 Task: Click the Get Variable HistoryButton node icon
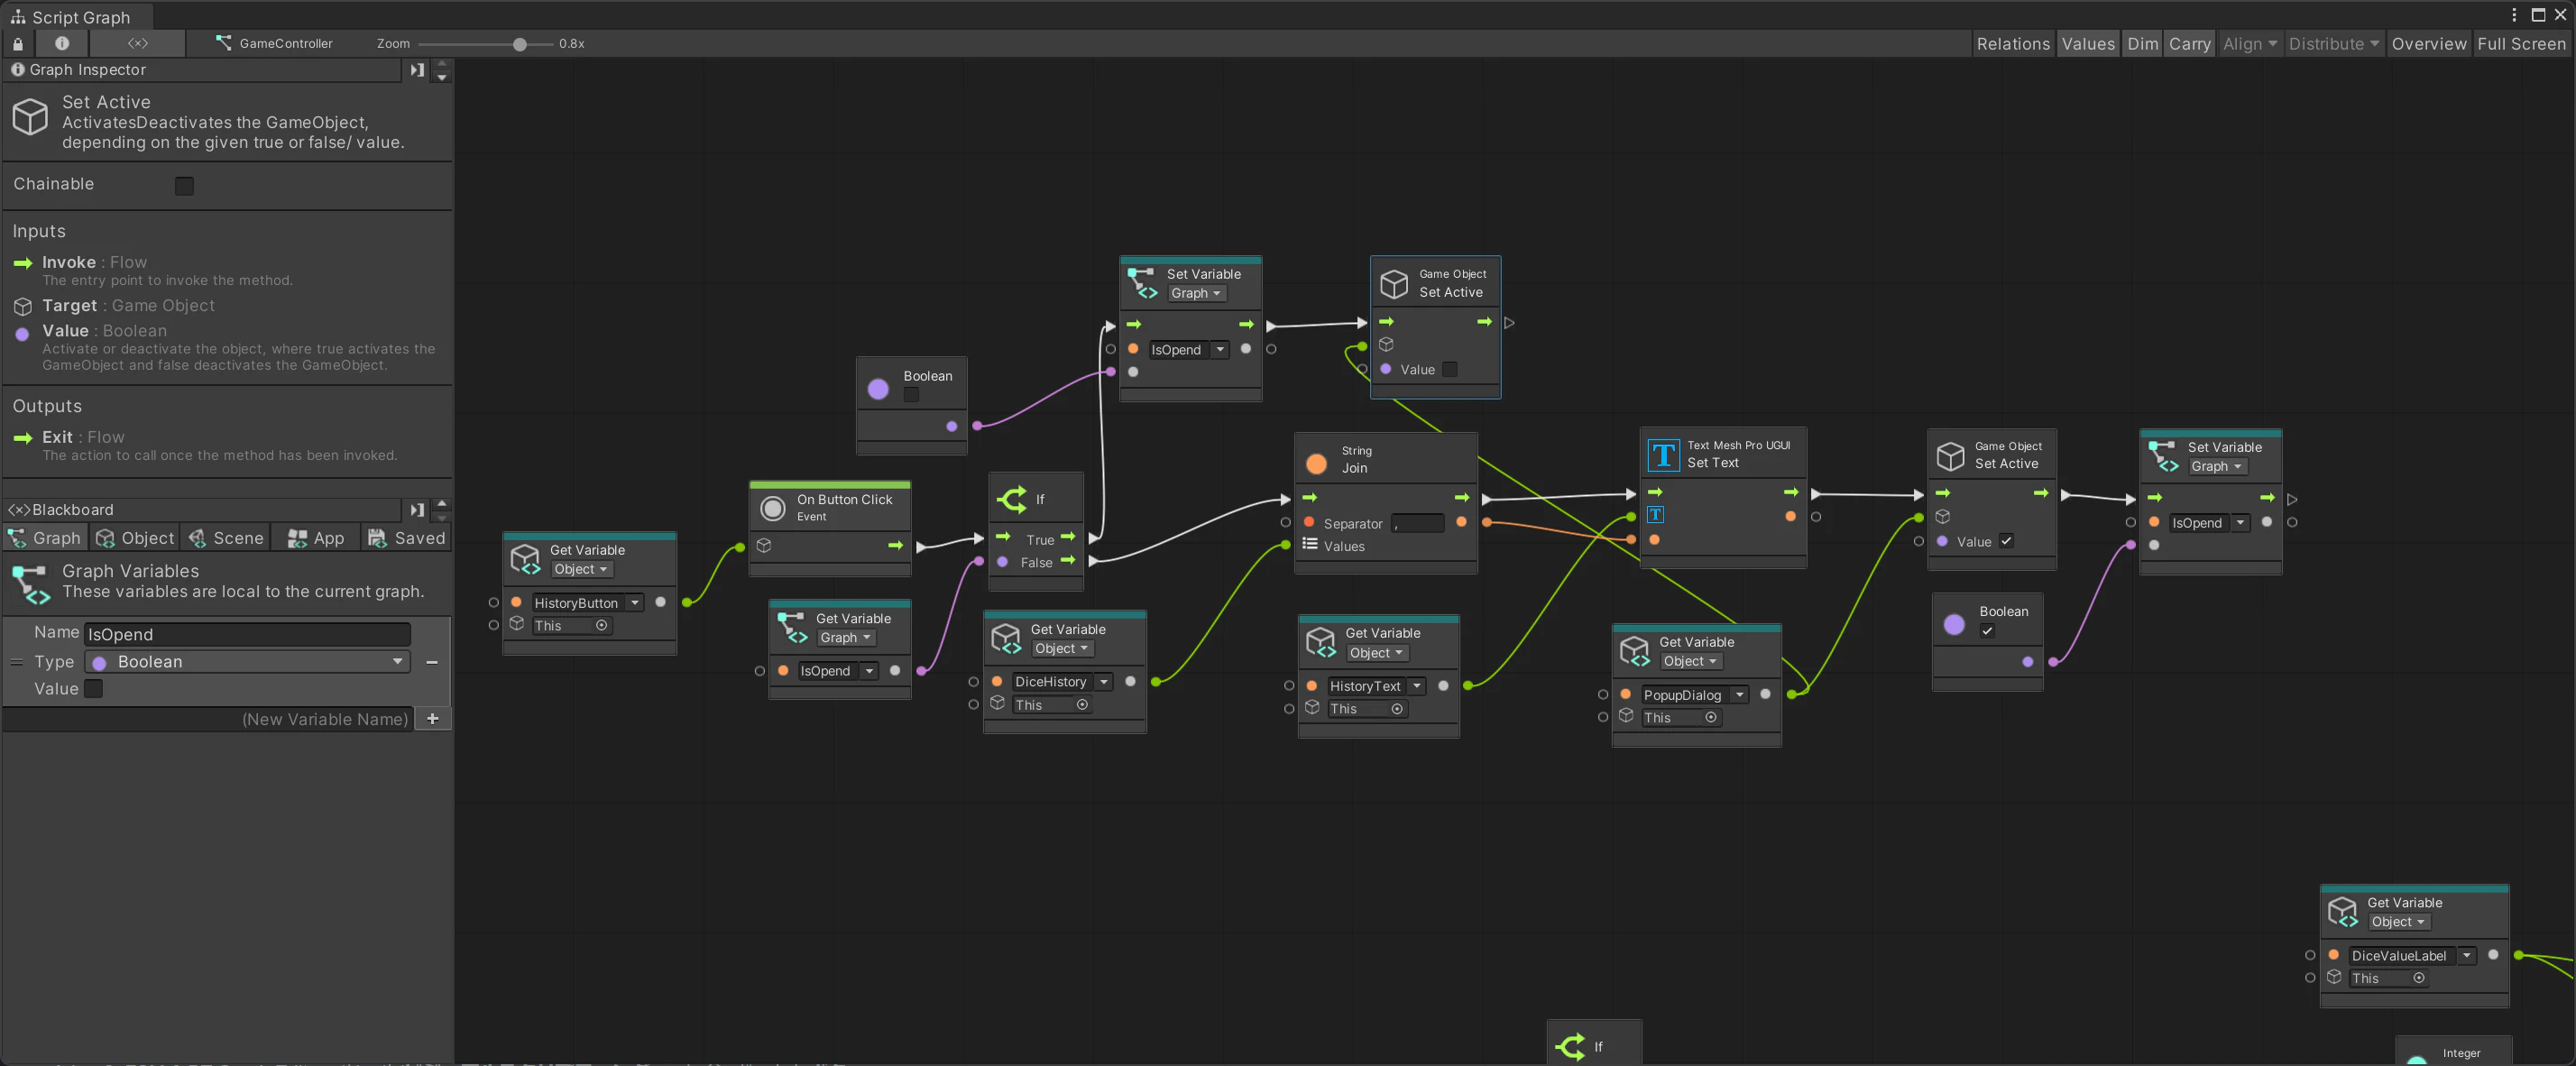pos(525,560)
